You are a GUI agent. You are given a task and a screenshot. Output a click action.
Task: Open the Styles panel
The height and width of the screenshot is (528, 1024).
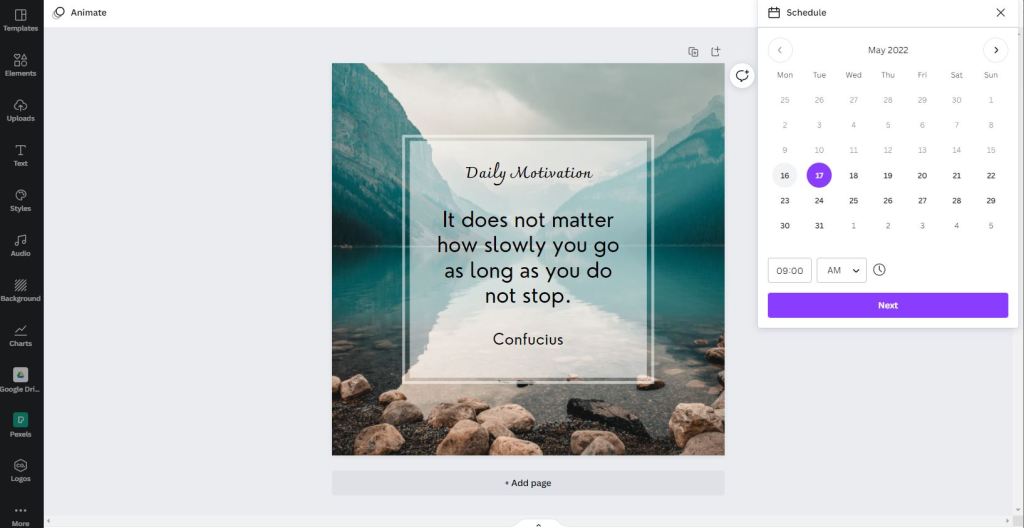point(20,201)
